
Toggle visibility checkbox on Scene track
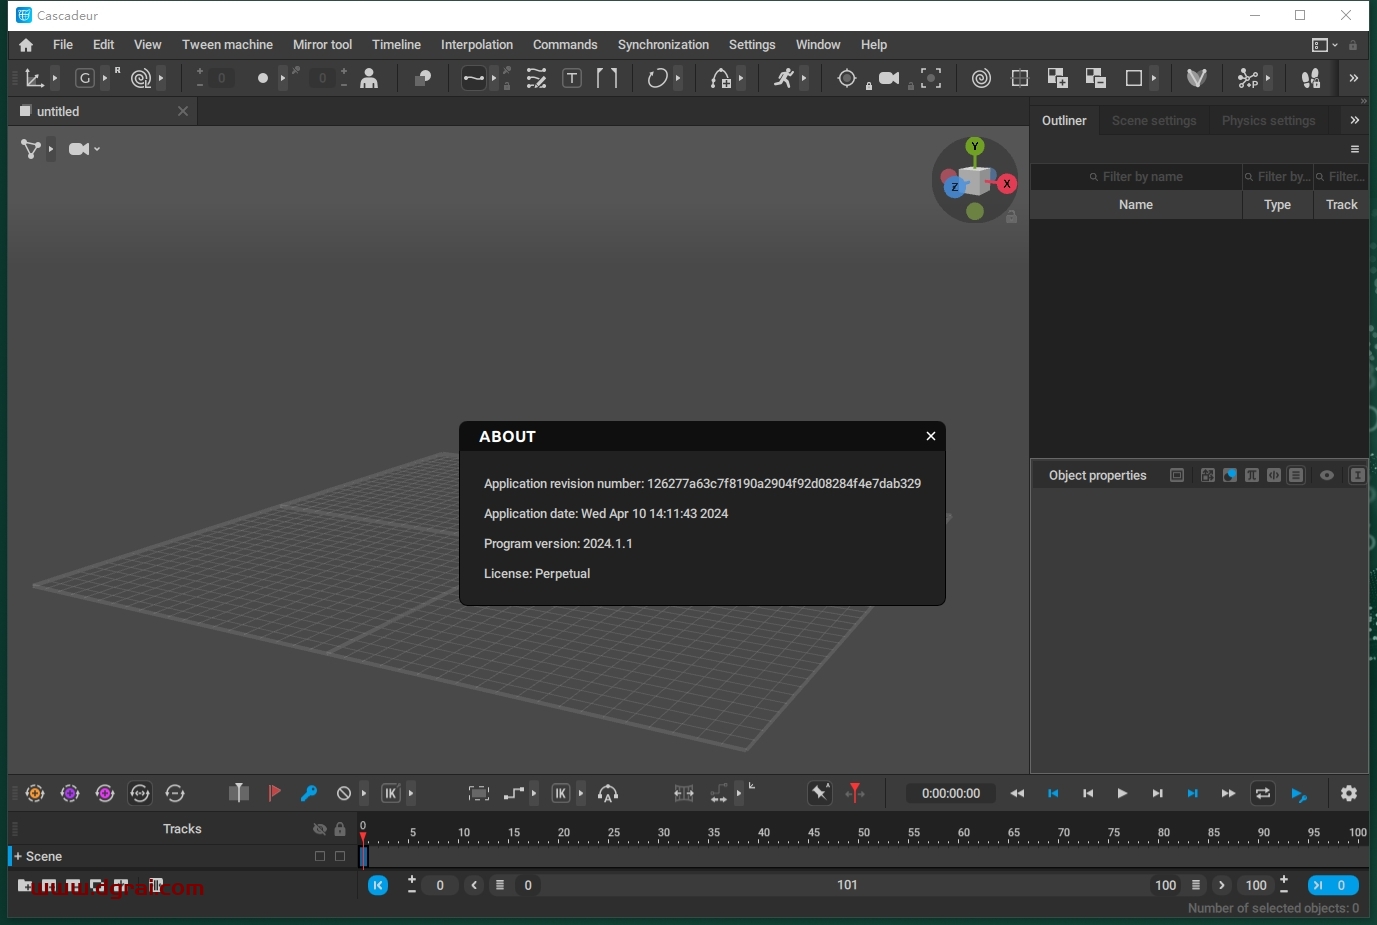(x=320, y=856)
